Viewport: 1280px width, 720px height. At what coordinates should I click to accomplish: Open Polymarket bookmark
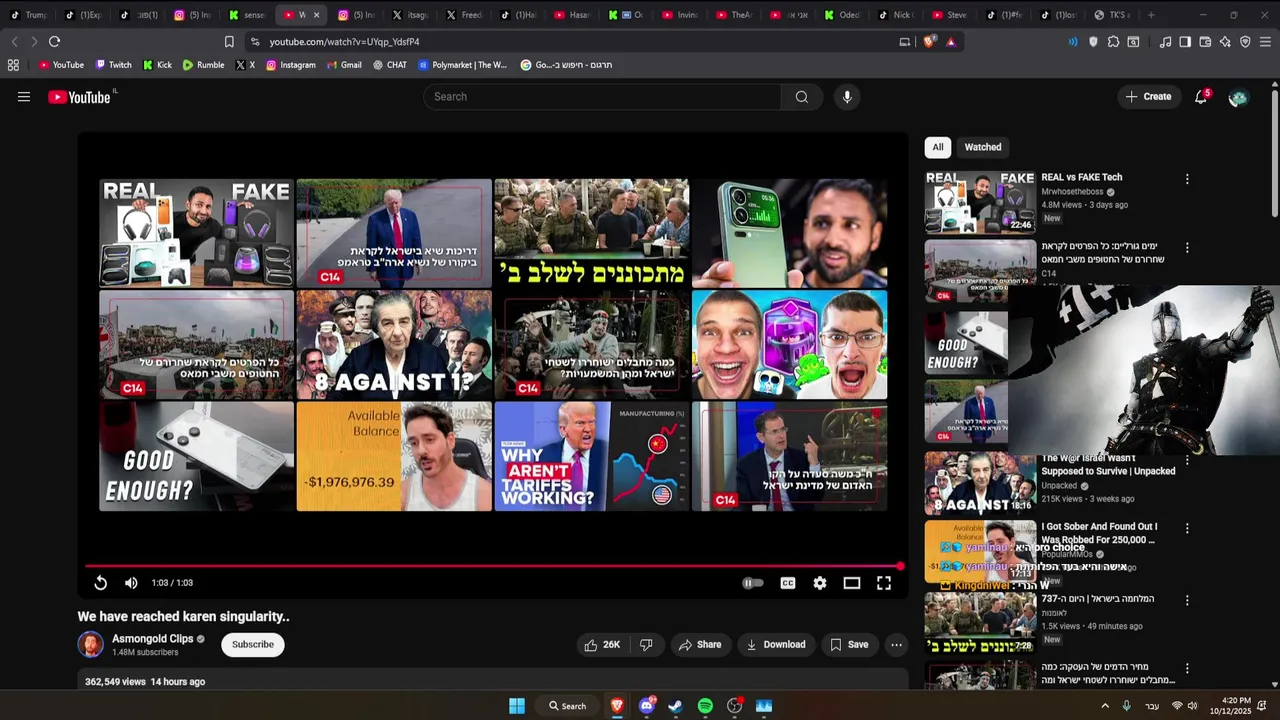(463, 65)
